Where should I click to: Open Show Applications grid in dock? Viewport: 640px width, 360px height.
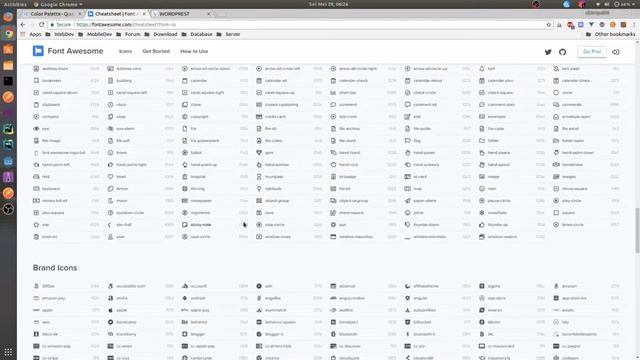click(8, 351)
